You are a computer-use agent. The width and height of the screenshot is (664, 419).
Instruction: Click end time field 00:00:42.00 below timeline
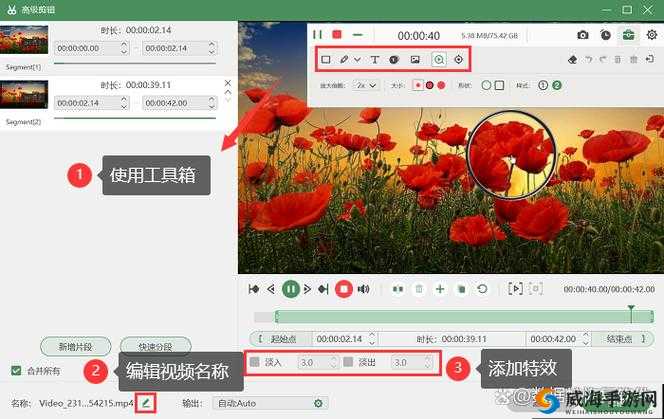tap(553, 339)
